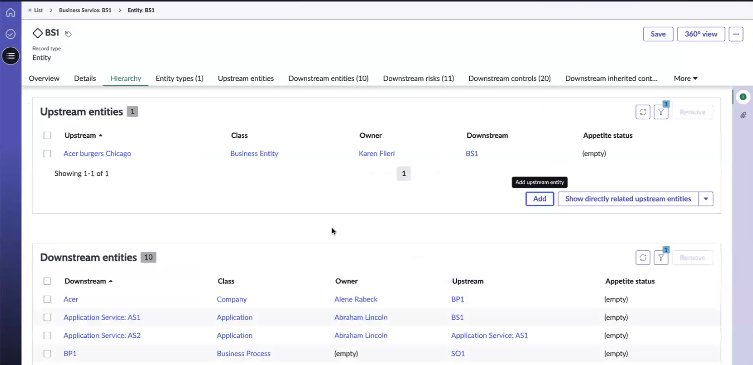Sort by Upstream column header

83,135
